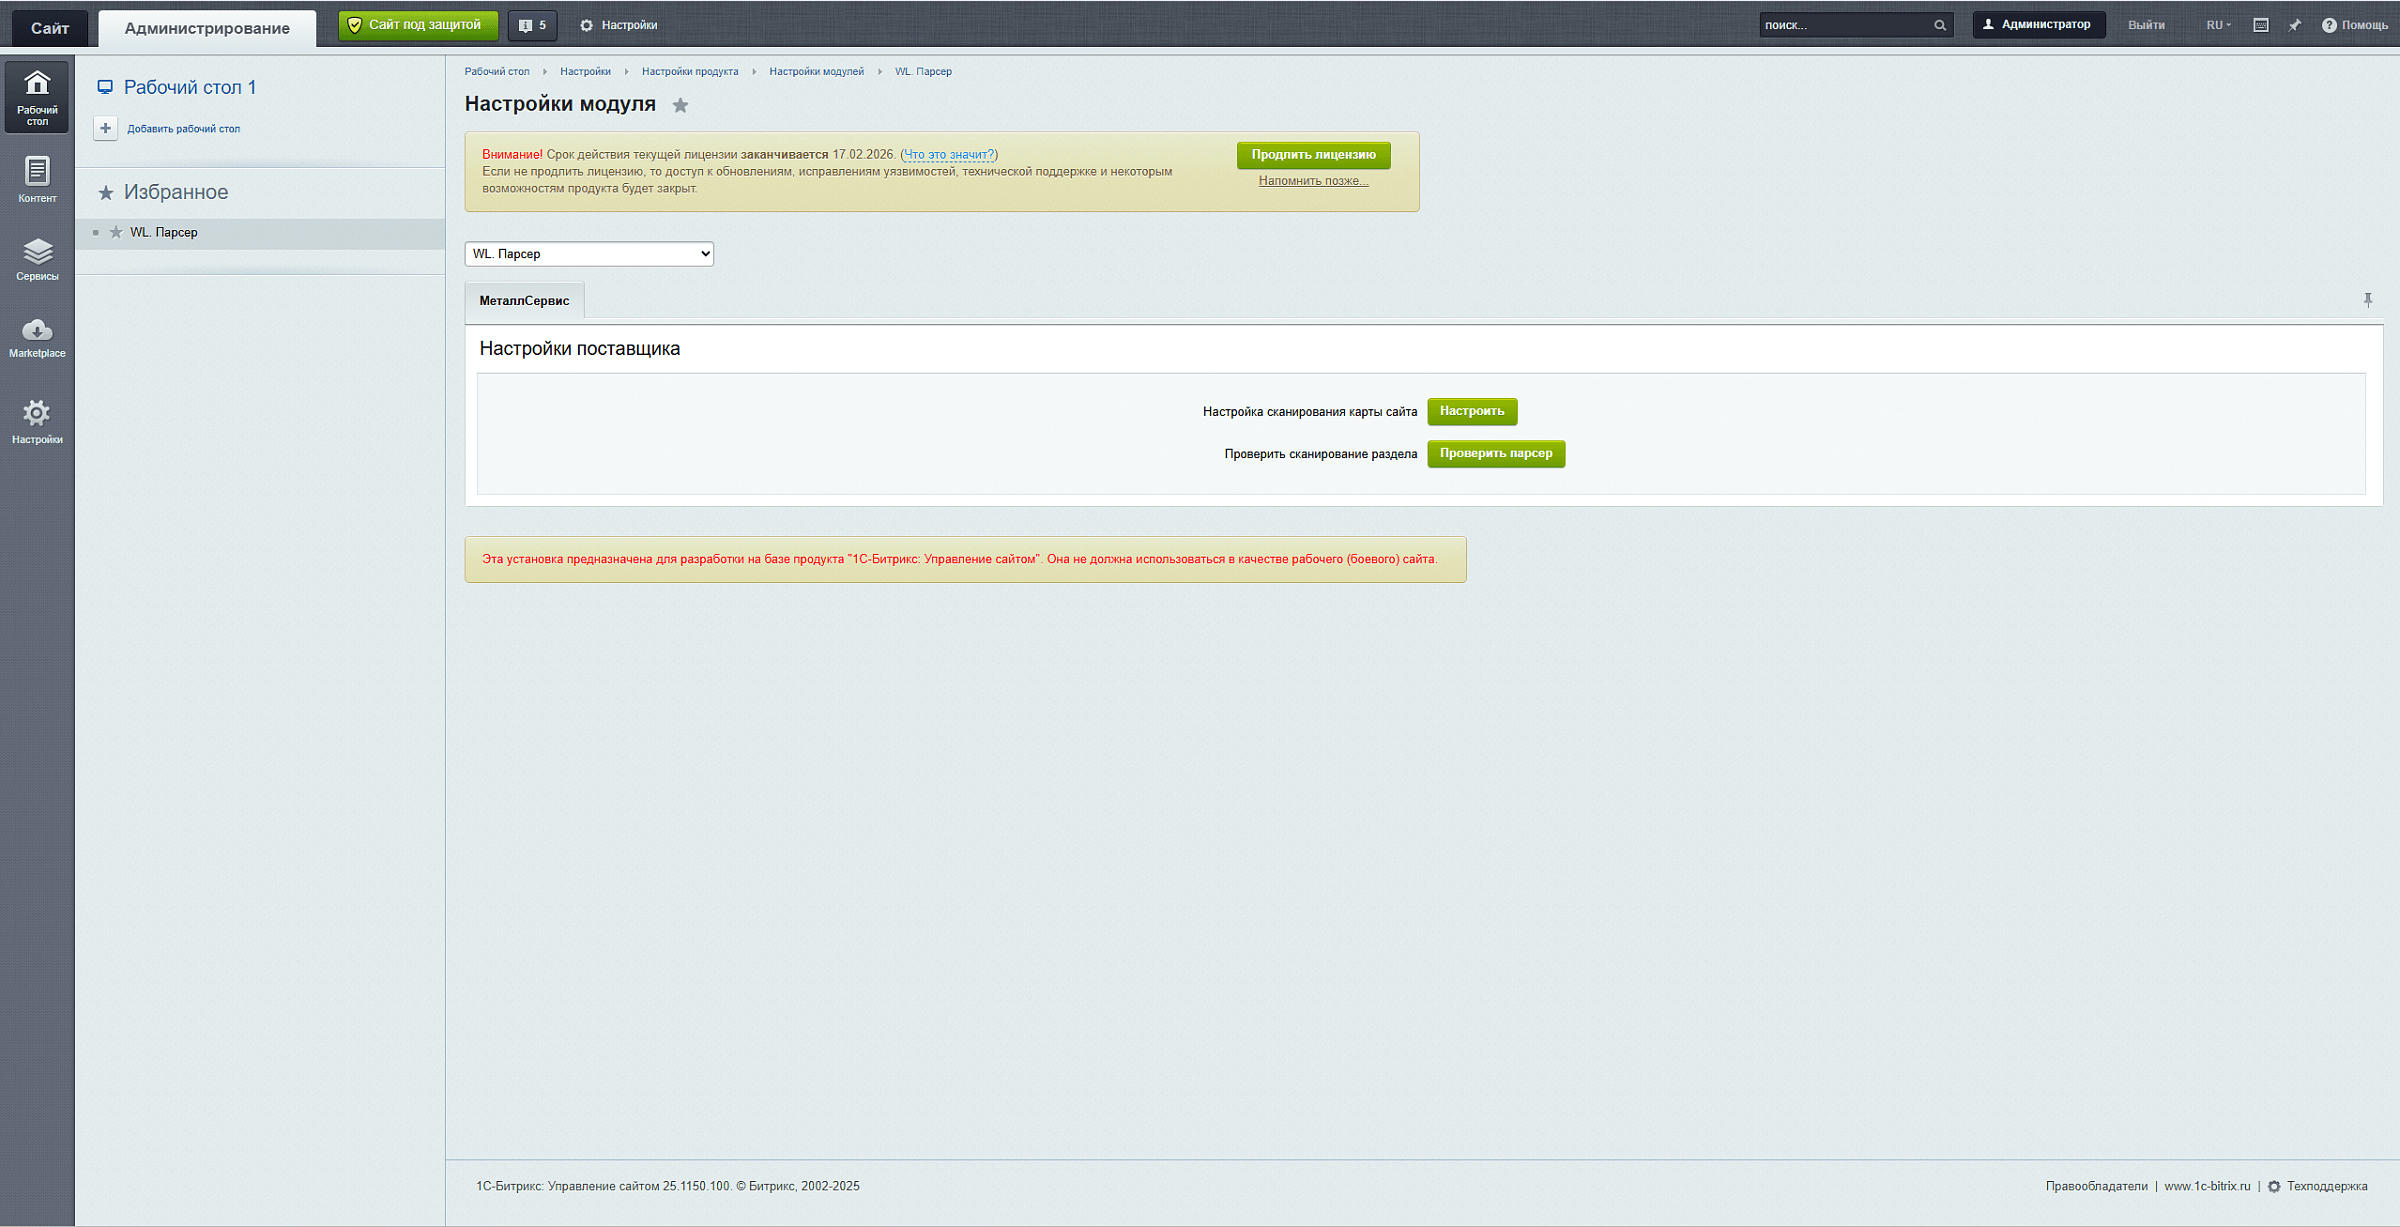The image size is (2400, 1227).
Task: Click the Проверить парсер button
Action: (1495, 454)
